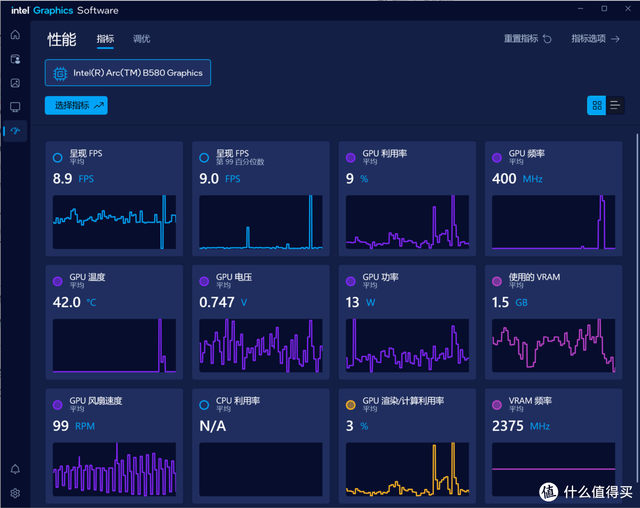This screenshot has height=508, width=640.
Task: Click the 99 RPM fan value
Action: 73,426
